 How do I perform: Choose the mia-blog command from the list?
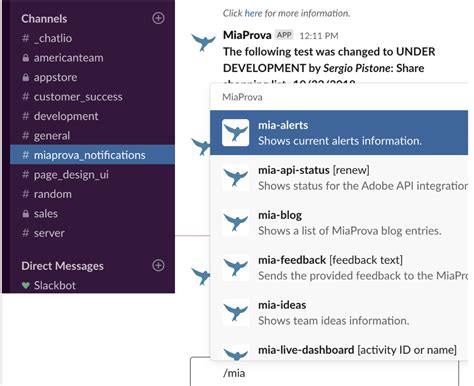tap(339, 223)
